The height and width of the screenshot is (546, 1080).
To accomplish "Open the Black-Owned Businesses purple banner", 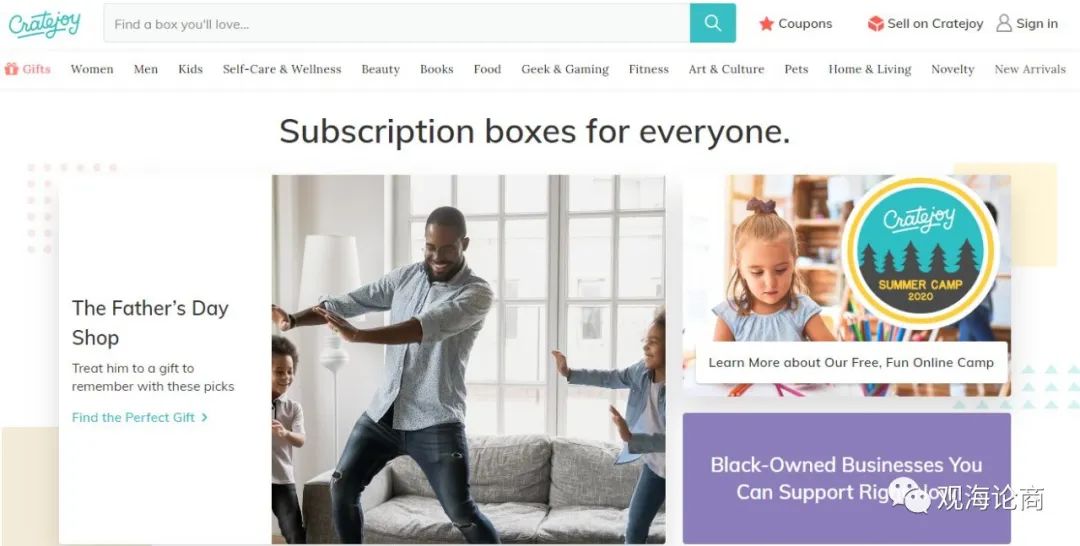I will pyautogui.click(x=847, y=479).
